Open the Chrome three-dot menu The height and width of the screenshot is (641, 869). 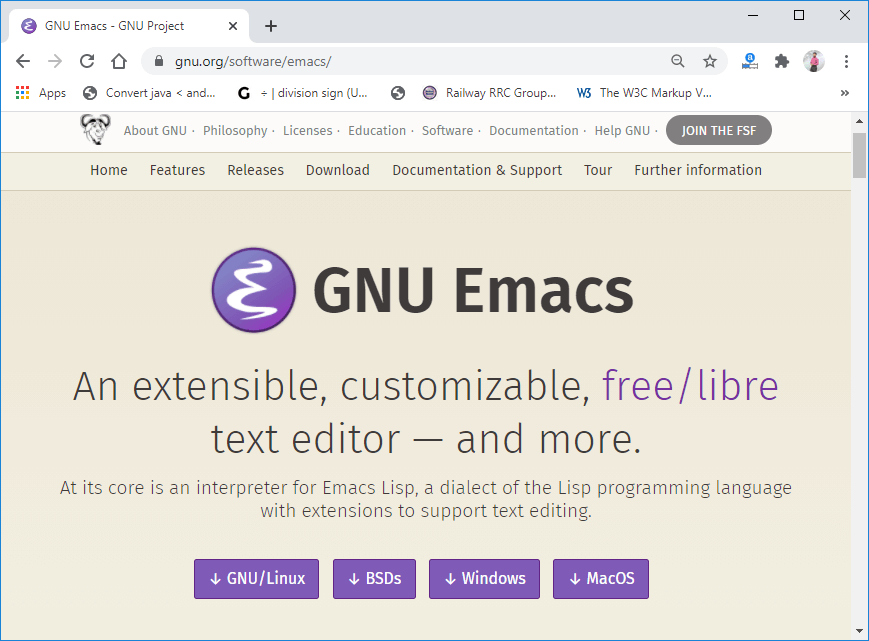[x=846, y=61]
